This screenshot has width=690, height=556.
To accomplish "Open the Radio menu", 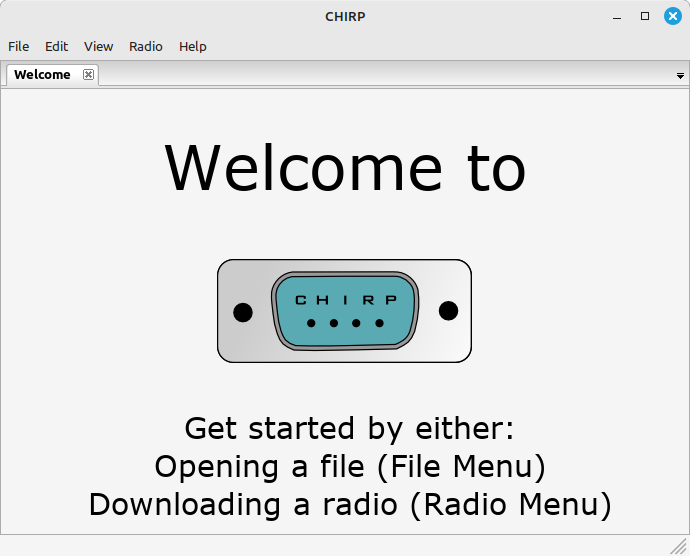I will 146,46.
